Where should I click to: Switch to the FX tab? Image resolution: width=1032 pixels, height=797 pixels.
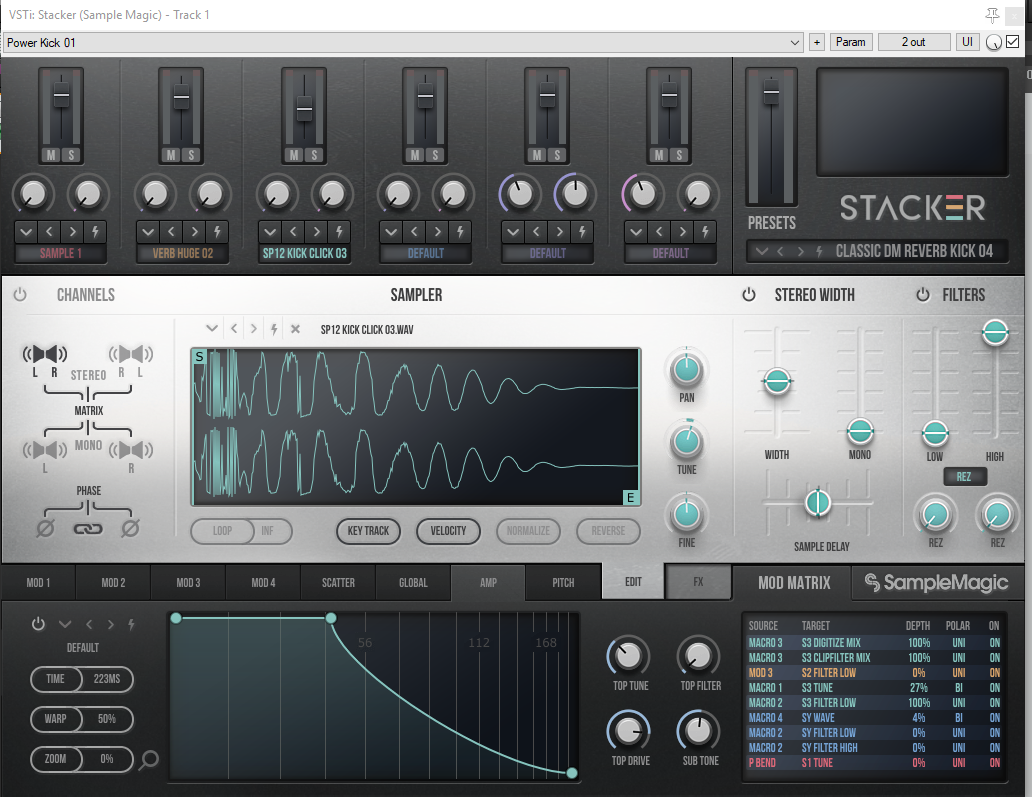(x=698, y=582)
